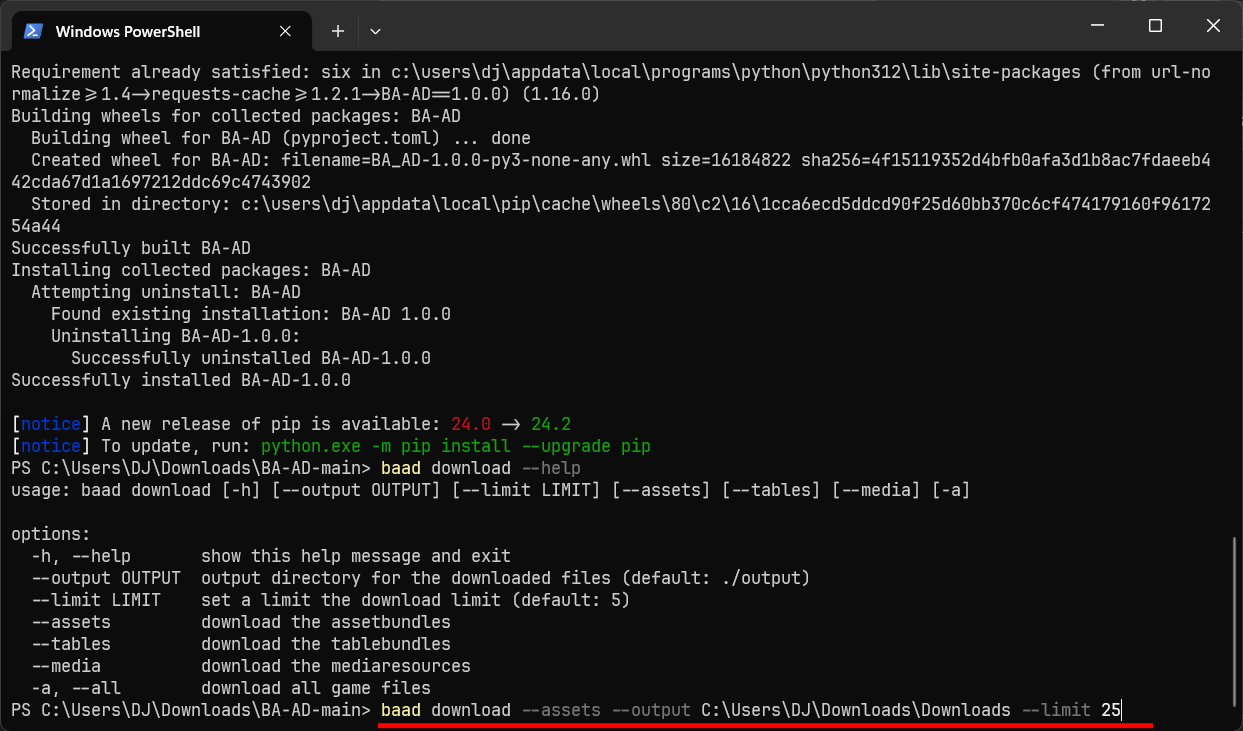Click '--assets' flag in the current command
Image resolution: width=1243 pixels, height=731 pixels.
click(561, 710)
